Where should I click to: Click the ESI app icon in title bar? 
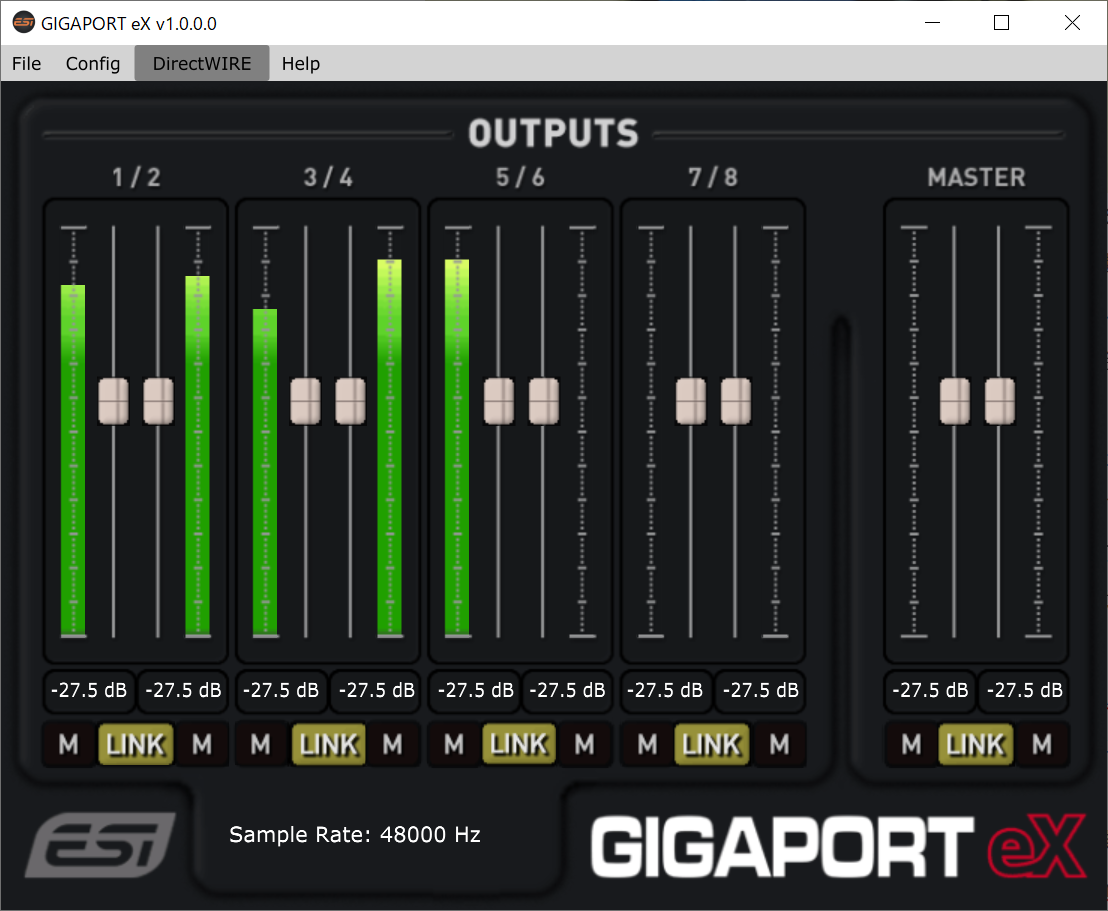[24, 23]
